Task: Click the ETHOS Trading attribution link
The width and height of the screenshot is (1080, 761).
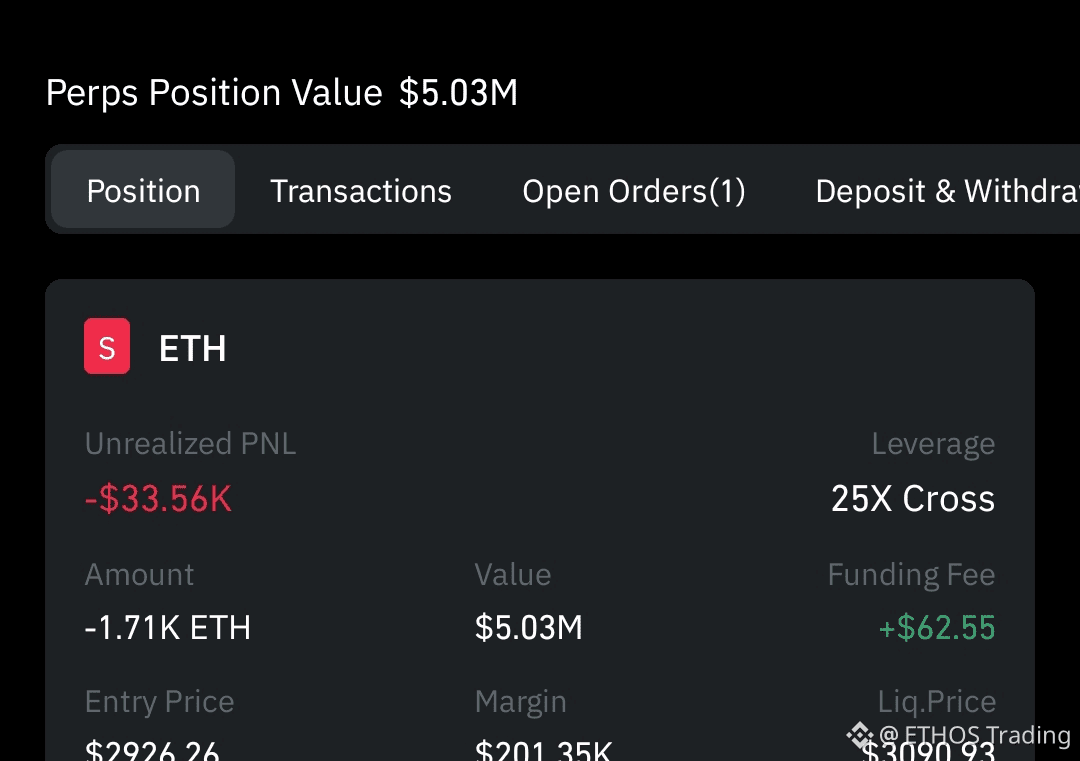Action: point(975,735)
